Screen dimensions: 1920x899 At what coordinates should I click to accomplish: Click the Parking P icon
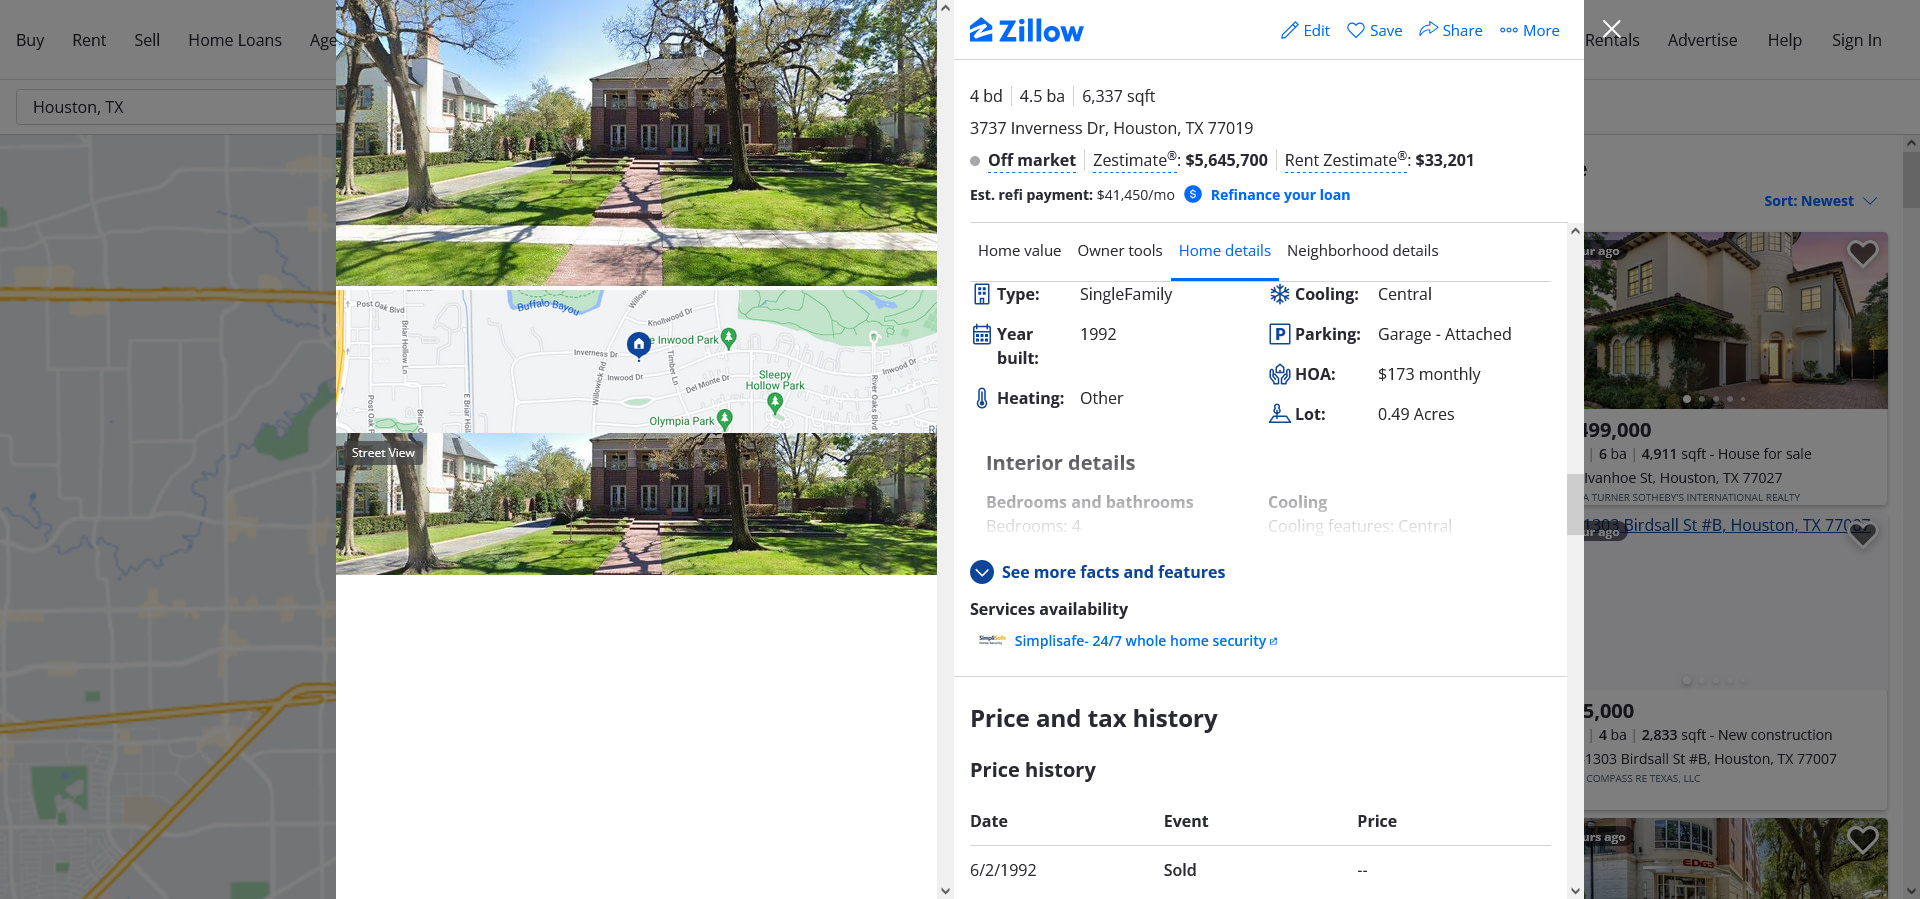1280,334
